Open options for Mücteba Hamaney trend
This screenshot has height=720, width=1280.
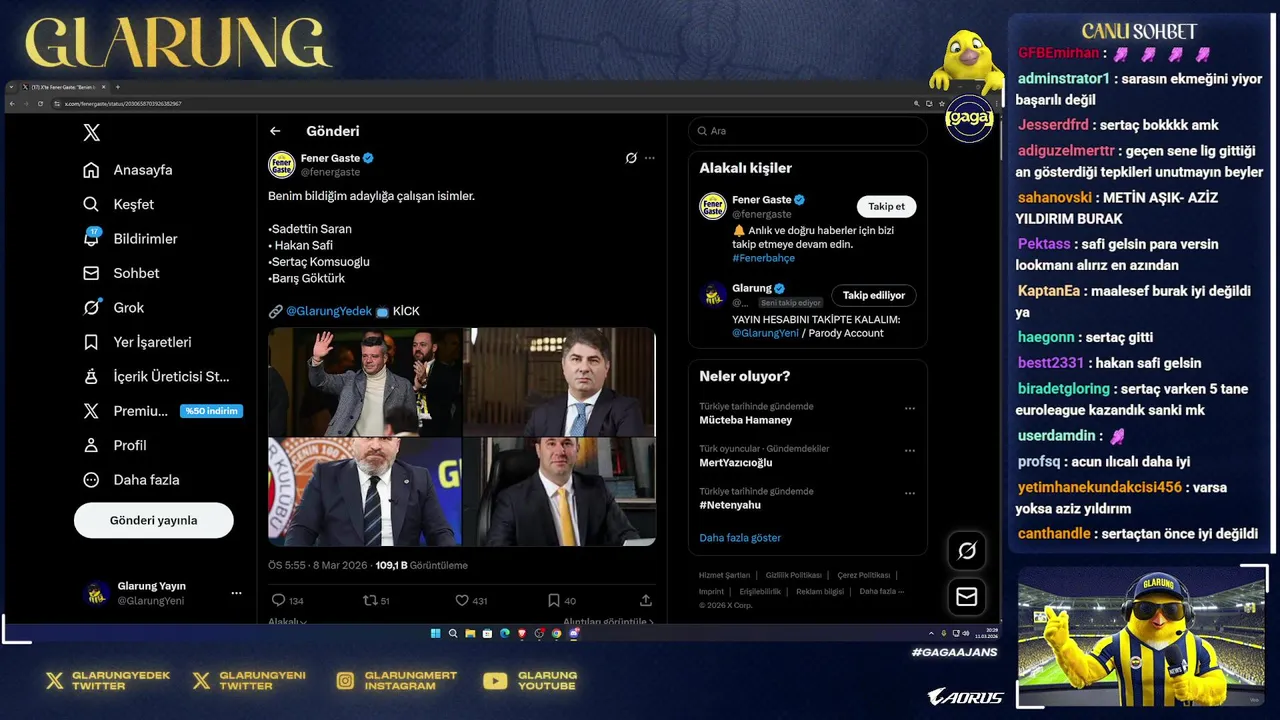pyautogui.click(x=910, y=408)
